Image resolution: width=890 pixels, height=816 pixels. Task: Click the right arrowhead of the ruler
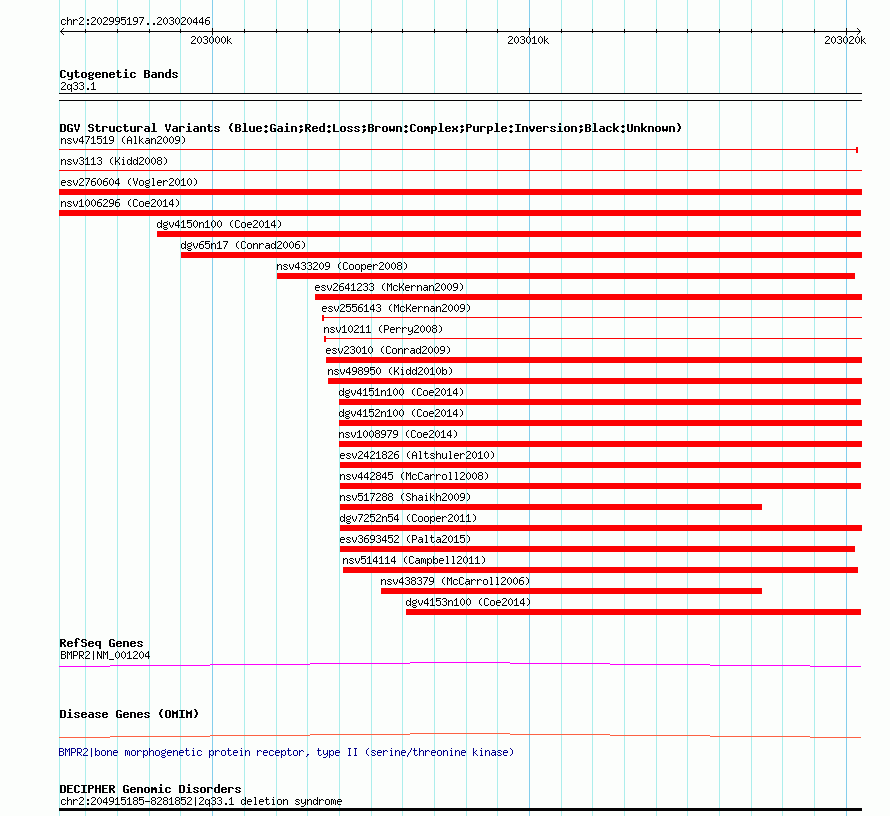[858, 31]
